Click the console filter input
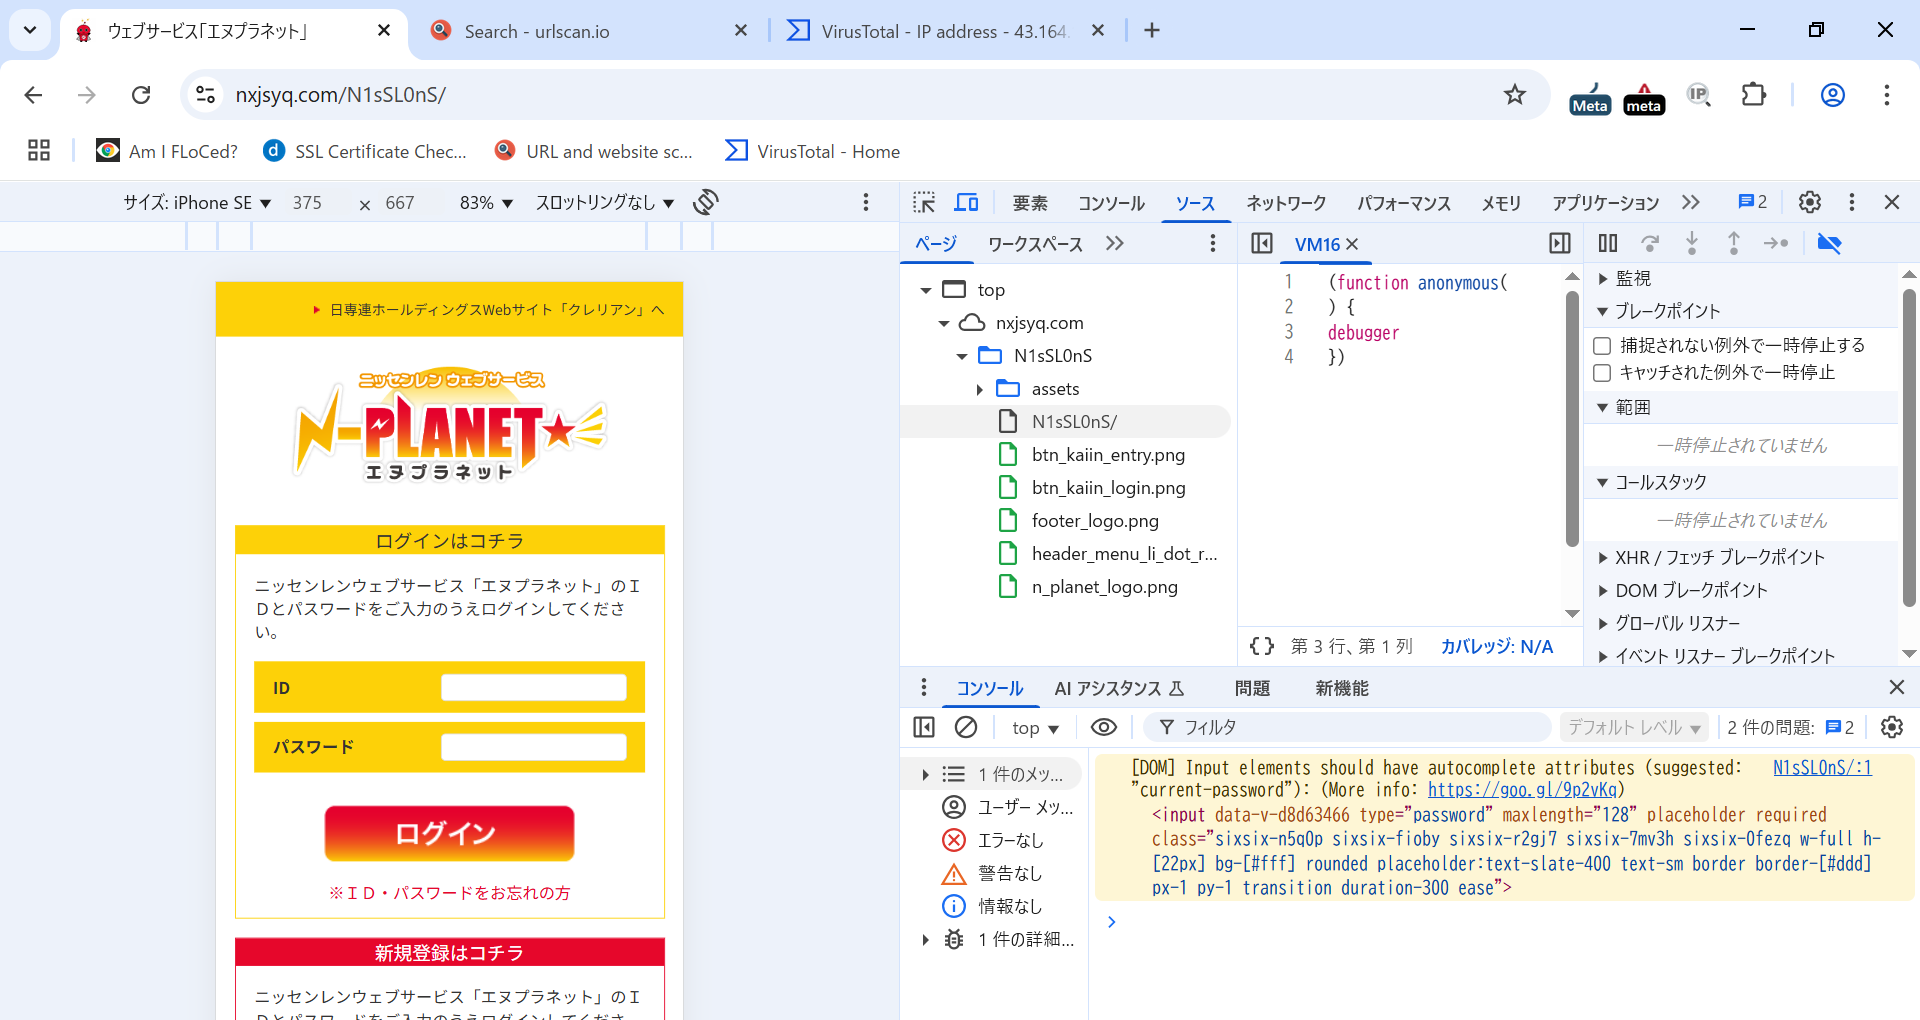 tap(1346, 727)
